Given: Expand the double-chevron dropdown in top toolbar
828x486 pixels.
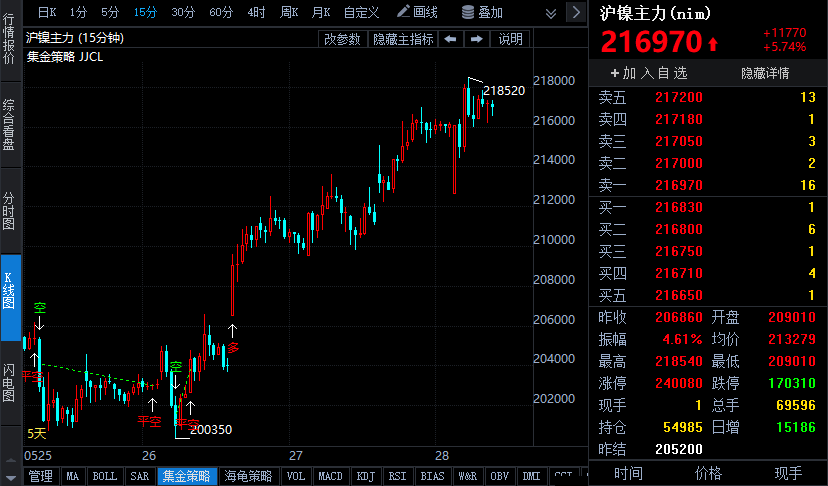Looking at the screenshot, I should 551,13.
